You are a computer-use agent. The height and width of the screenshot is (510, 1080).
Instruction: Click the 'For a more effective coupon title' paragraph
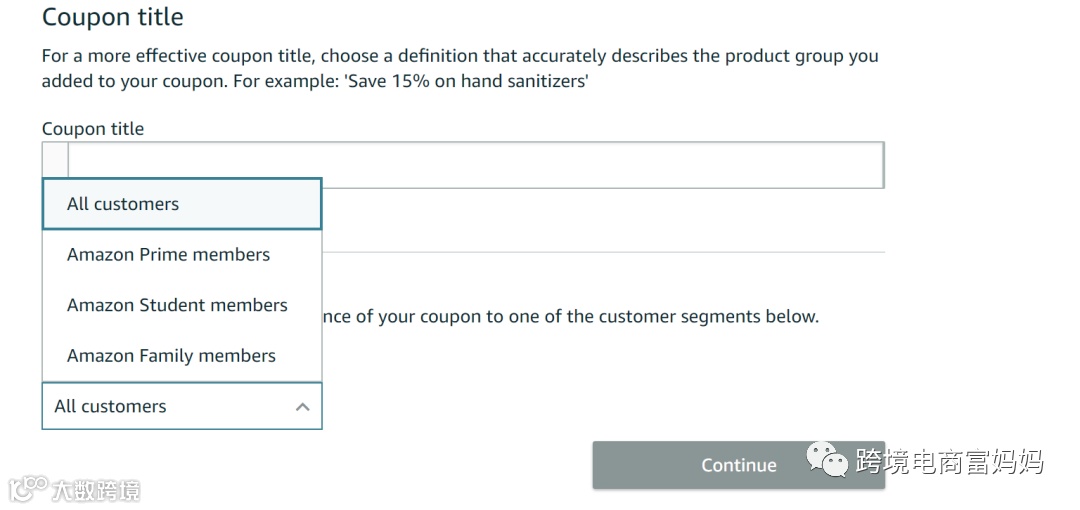coord(460,57)
